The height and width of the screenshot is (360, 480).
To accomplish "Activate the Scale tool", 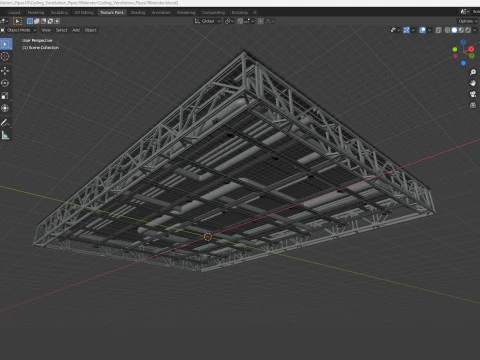I will coord(5,96).
